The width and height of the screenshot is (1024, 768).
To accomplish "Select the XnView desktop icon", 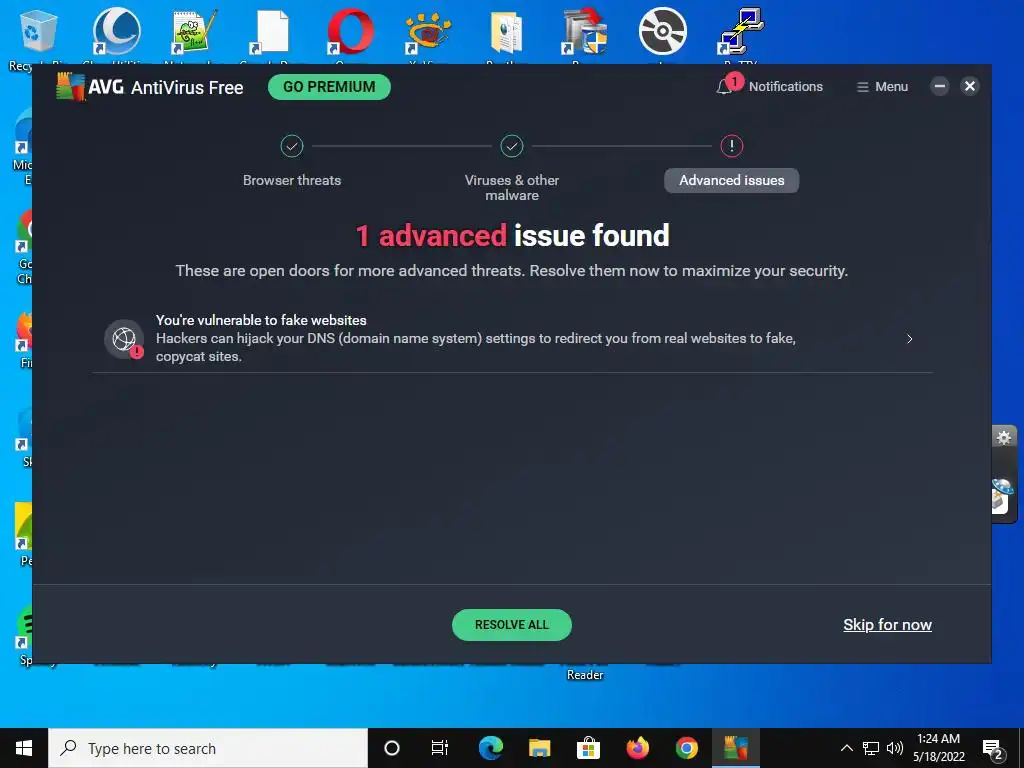I will click(428, 34).
